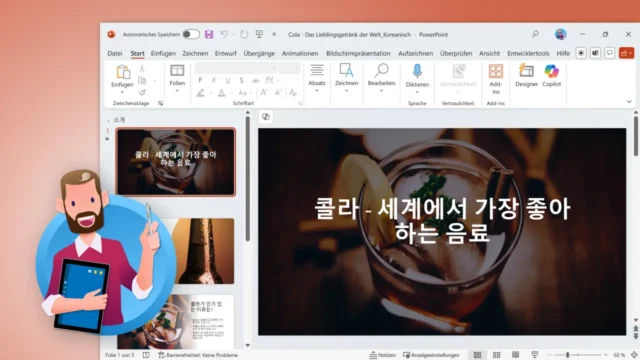Open the quick access toolbar customize dropdown
Viewport: 640px width, 360px height.
(x=274, y=34)
